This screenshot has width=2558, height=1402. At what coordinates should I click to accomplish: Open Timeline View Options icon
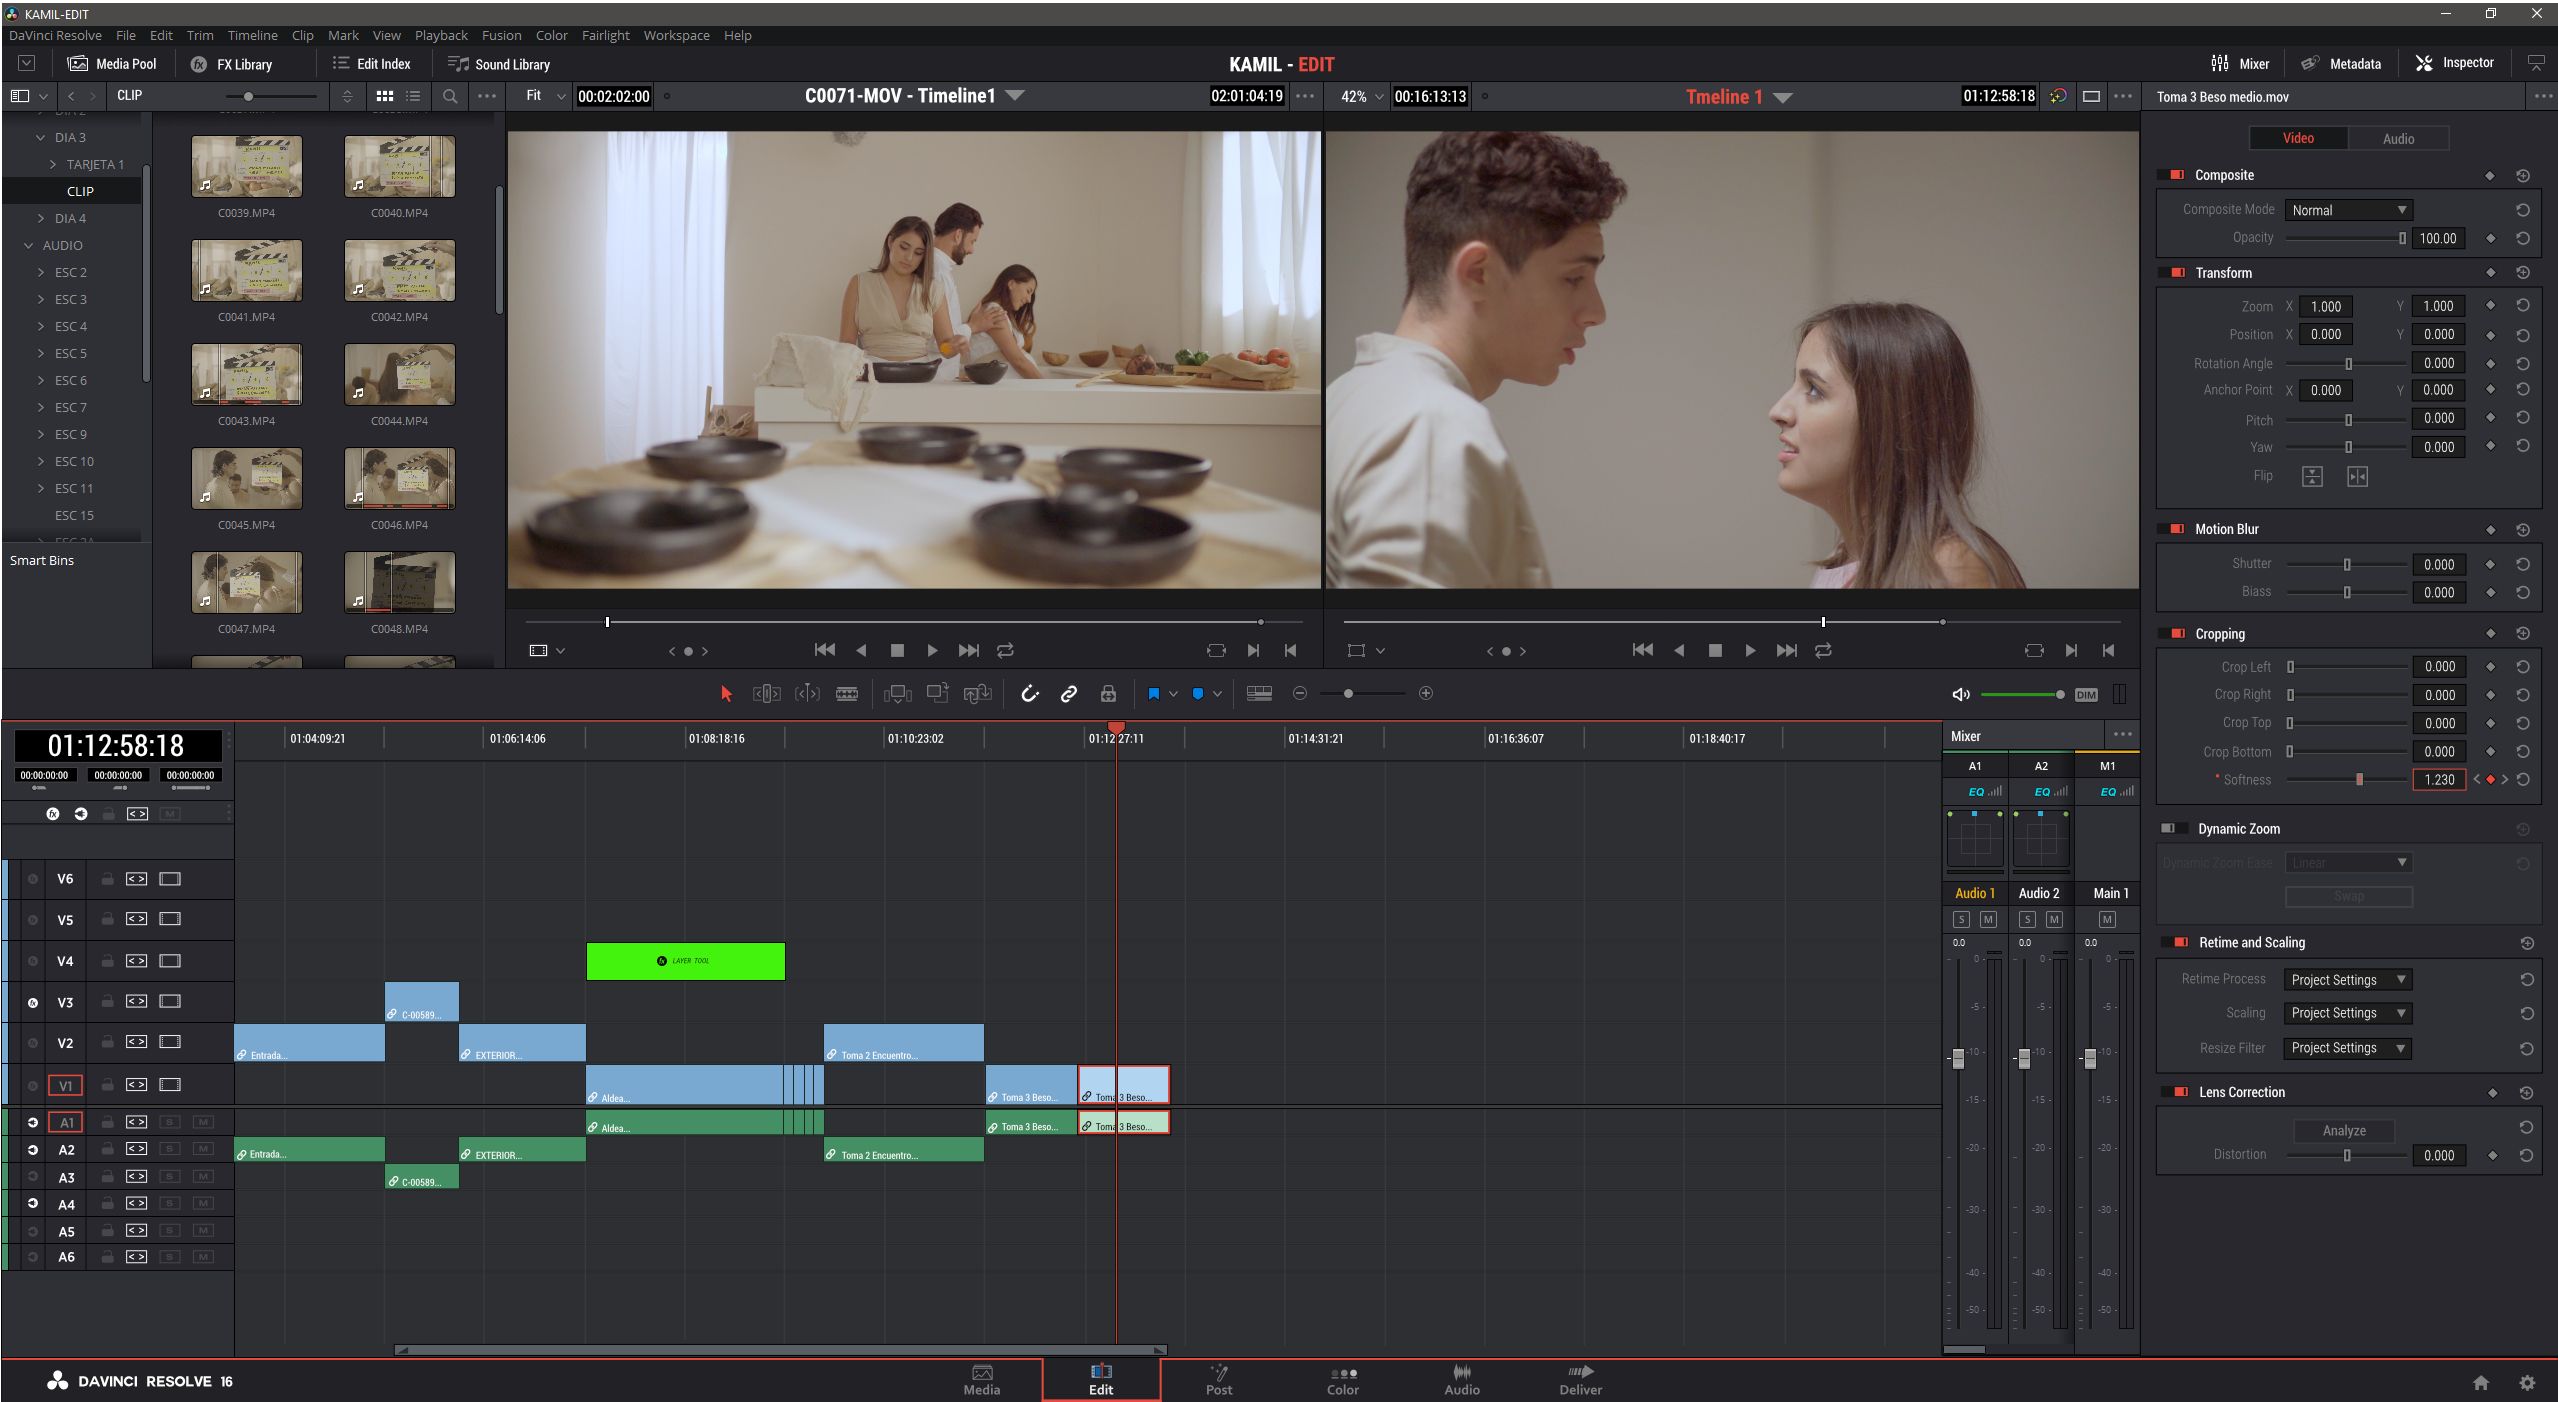(x=1259, y=693)
